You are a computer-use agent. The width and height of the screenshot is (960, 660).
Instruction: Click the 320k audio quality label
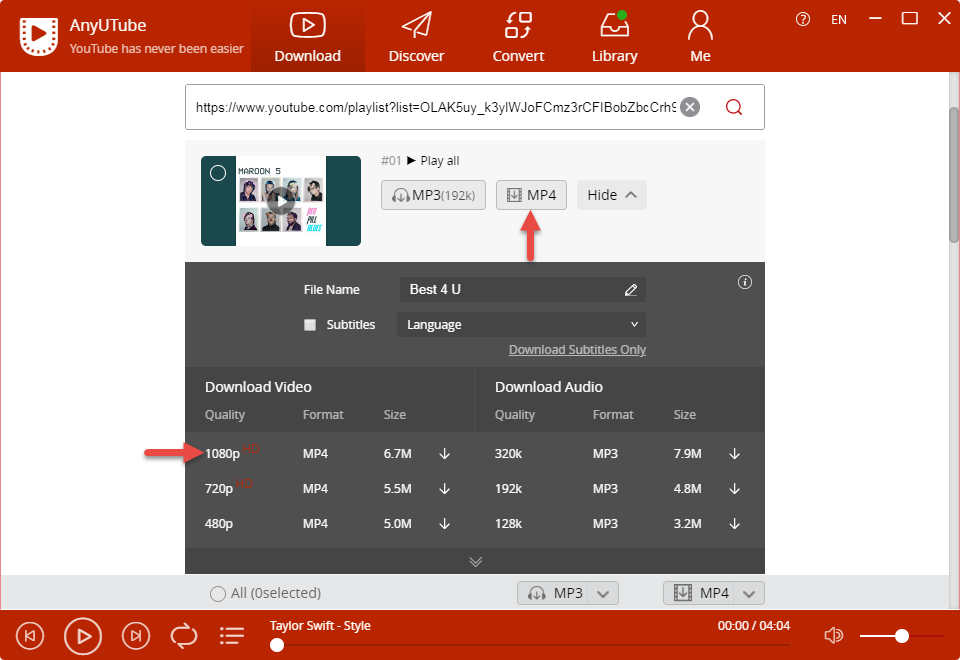coord(508,454)
